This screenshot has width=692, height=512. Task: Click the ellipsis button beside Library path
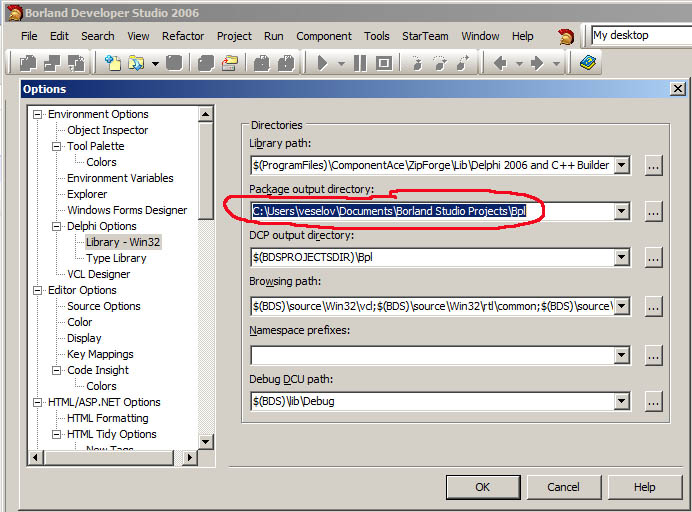click(653, 166)
